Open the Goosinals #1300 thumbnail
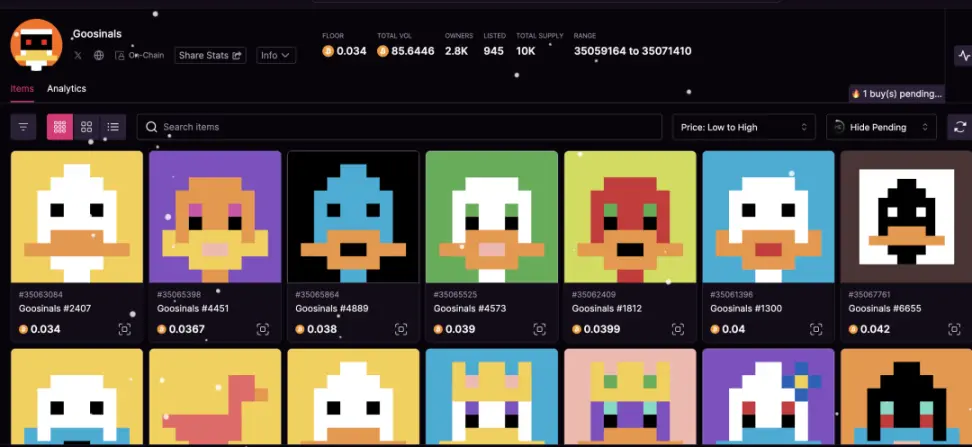This screenshot has height=447, width=972. pyautogui.click(x=768, y=217)
